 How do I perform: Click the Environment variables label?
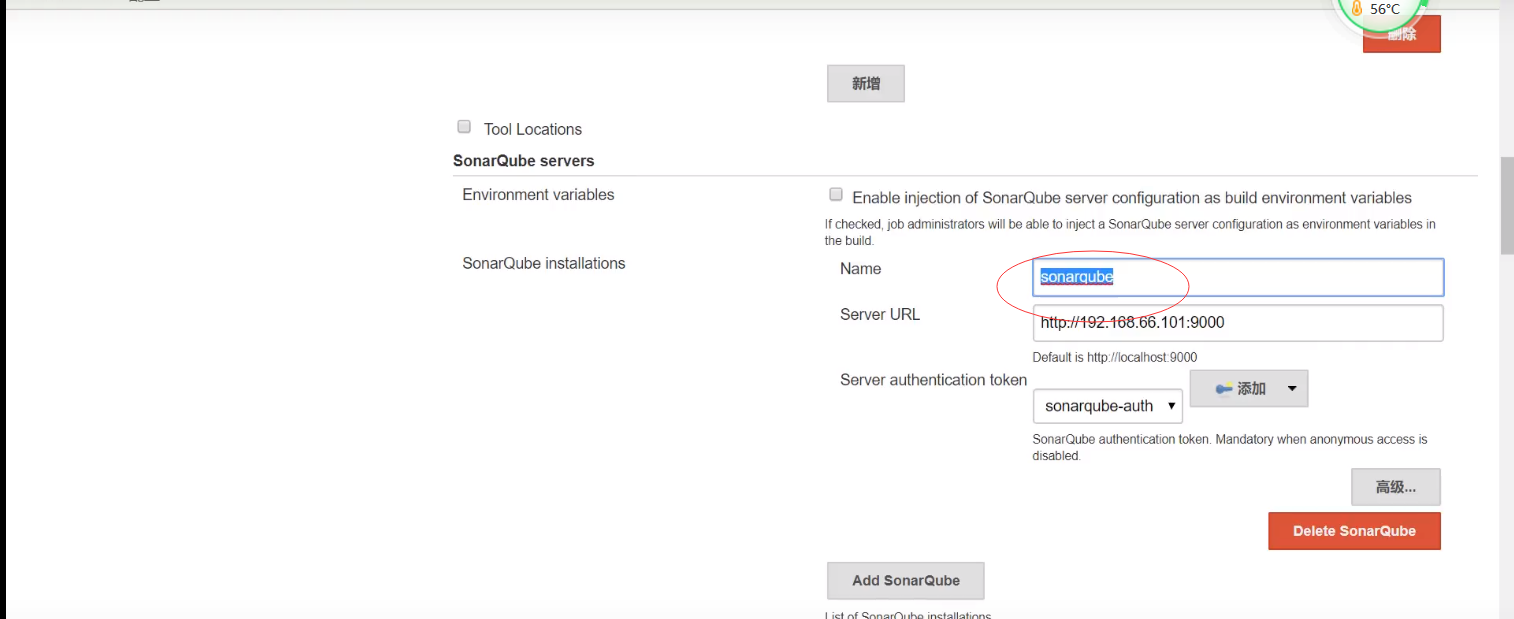[x=538, y=194]
